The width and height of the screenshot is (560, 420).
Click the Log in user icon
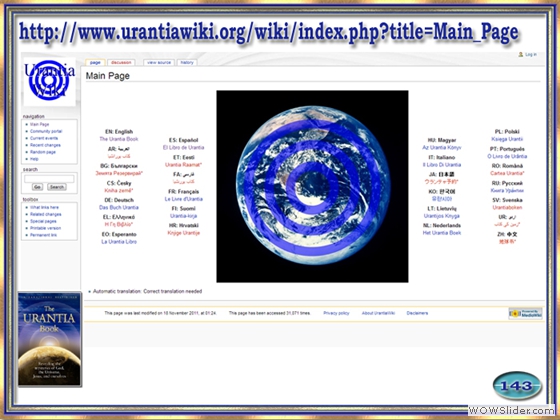coord(521,54)
